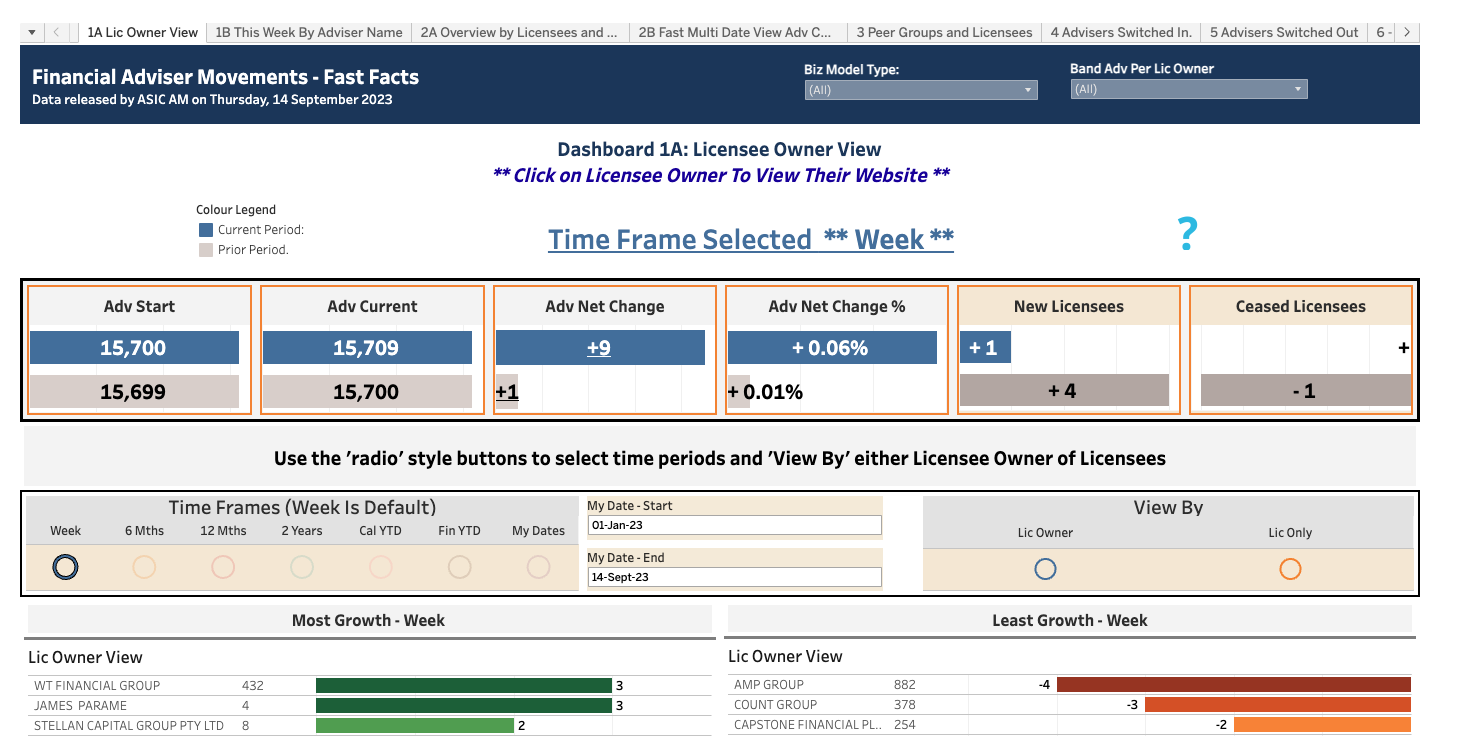Click the Adv Start 15,700 current bar
Screen dimensions: 1459x736
(134, 348)
